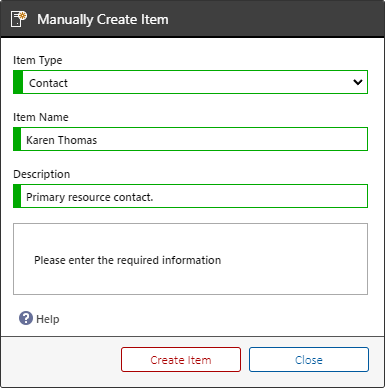The height and width of the screenshot is (388, 385).
Task: Click the Item Name label
Action: [41, 117]
